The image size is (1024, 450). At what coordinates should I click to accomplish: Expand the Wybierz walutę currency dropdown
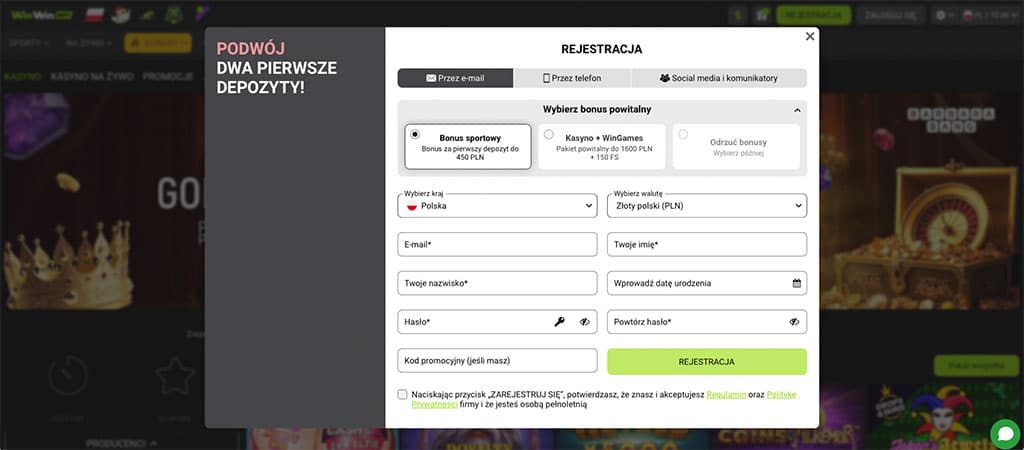(x=706, y=205)
